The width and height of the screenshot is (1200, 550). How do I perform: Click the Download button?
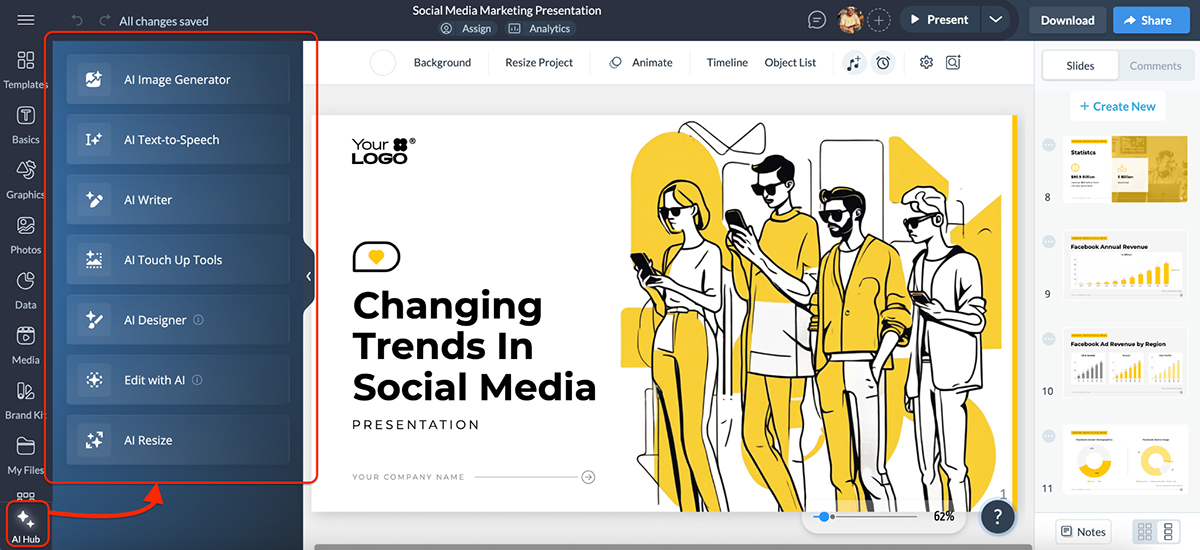(x=1067, y=20)
